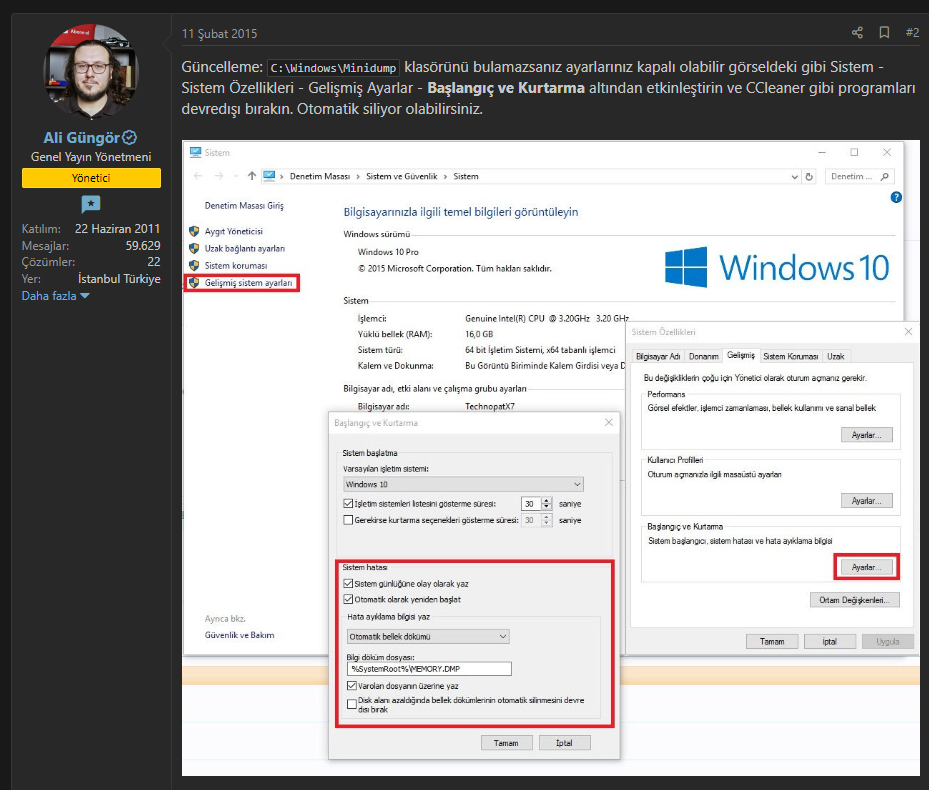Open Başlangıç ve Kurtarma Ayarlar button
The height and width of the screenshot is (790, 929).
tap(866, 567)
